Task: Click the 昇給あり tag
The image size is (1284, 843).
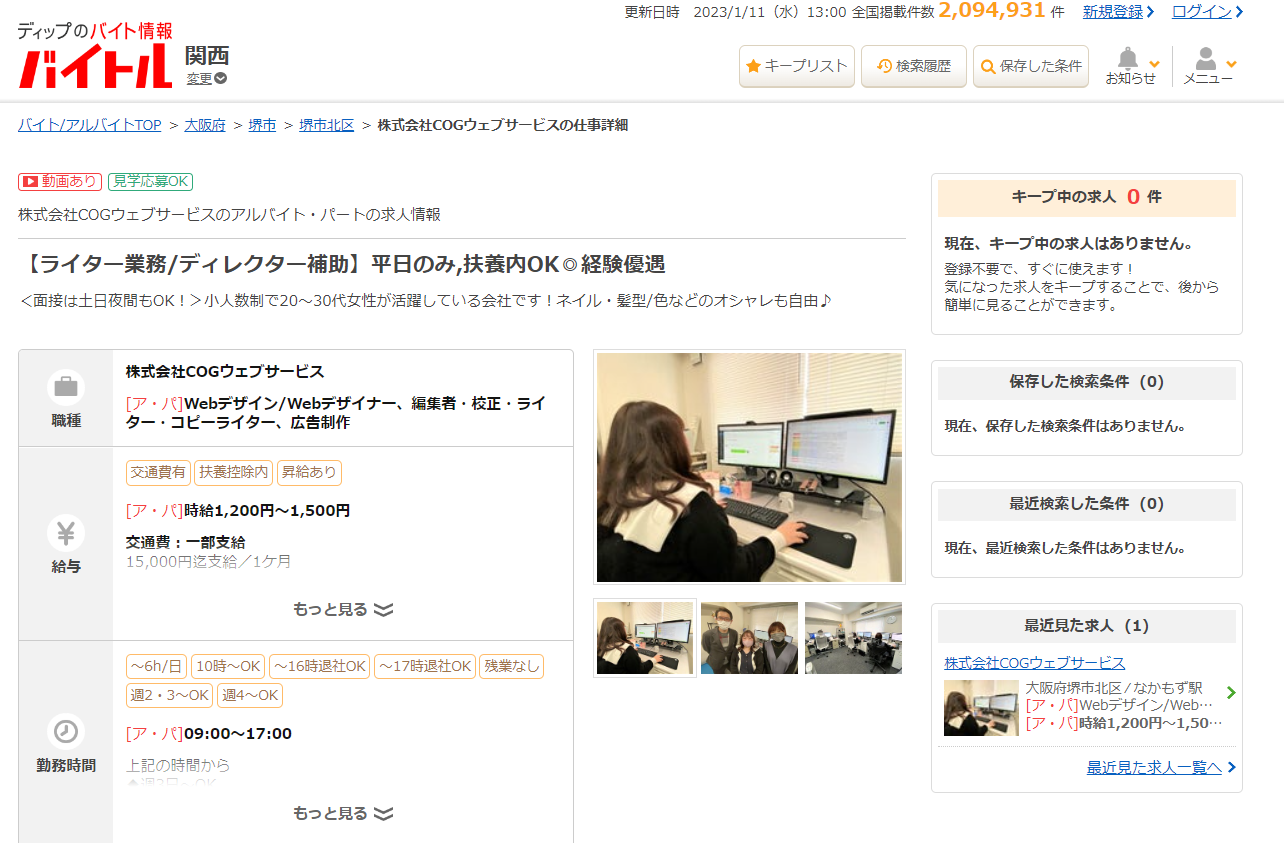Action: coord(309,472)
